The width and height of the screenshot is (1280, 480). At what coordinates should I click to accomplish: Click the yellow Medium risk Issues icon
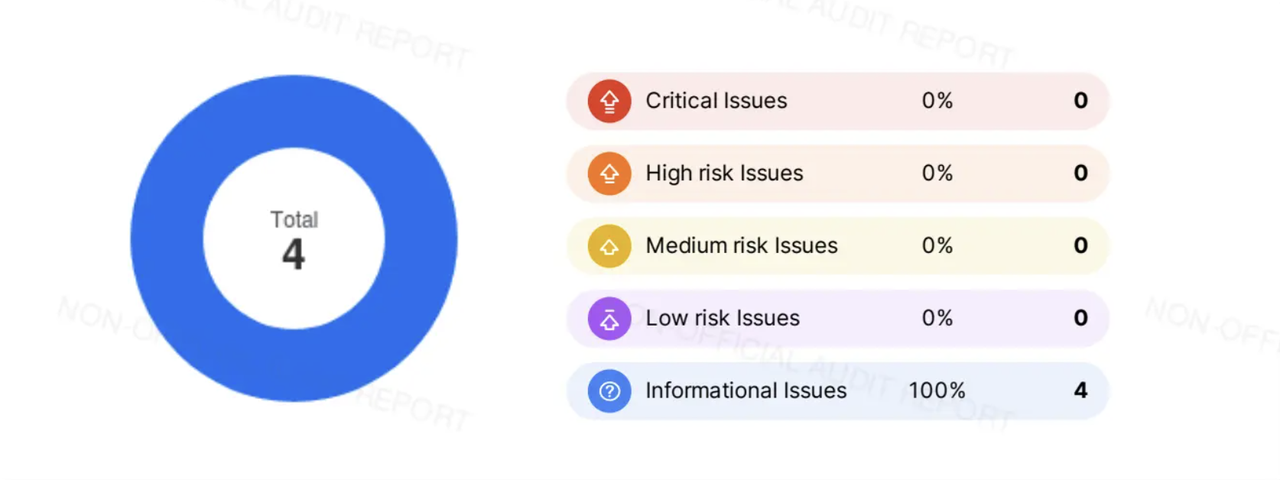[609, 246]
